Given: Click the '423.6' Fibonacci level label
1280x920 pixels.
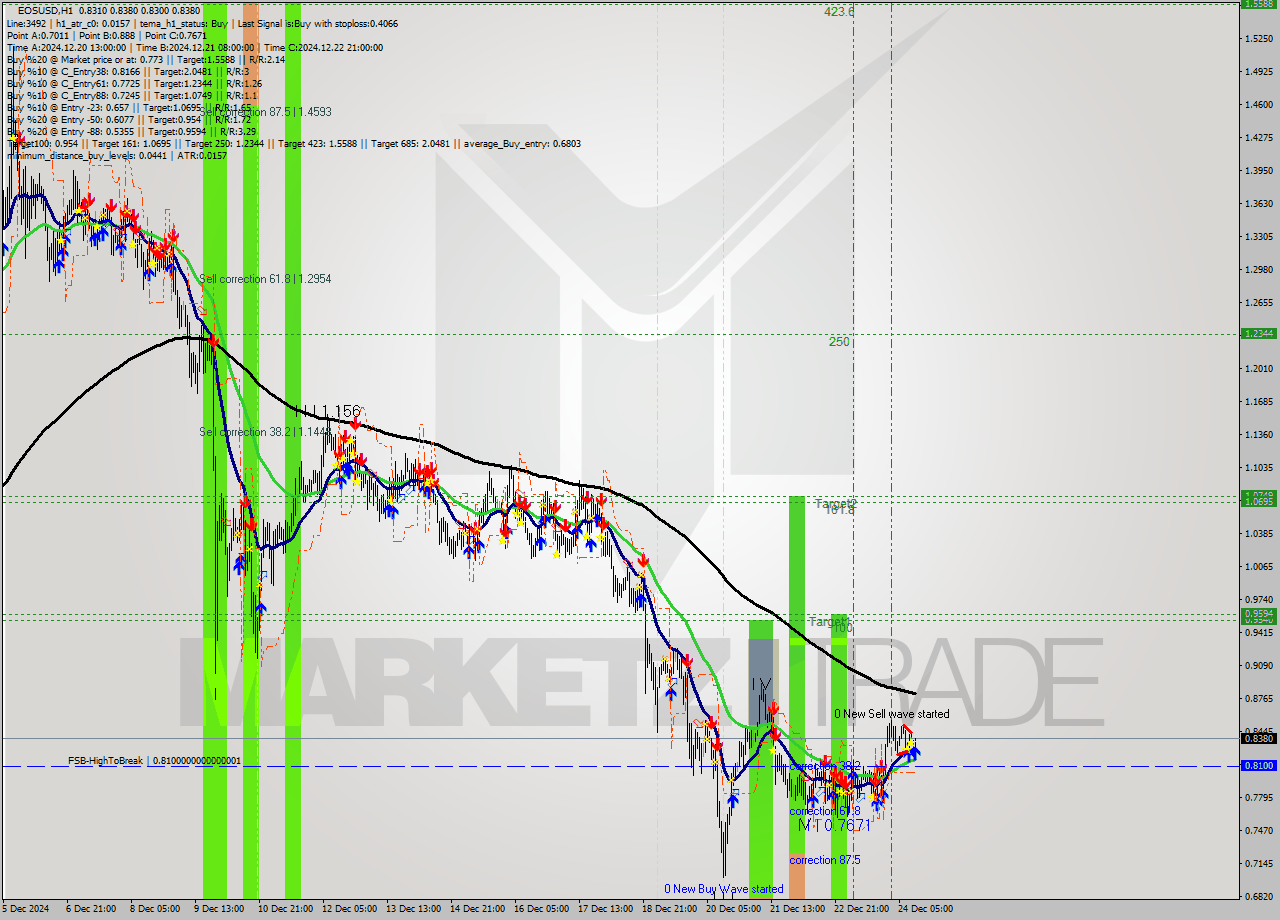Looking at the screenshot, I should coord(839,12).
